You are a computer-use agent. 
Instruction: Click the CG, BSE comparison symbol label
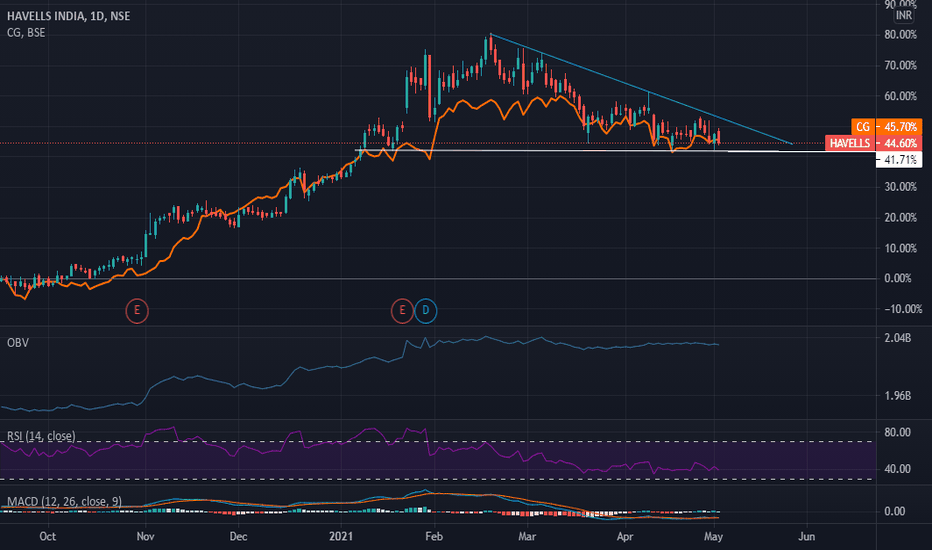pos(26,33)
